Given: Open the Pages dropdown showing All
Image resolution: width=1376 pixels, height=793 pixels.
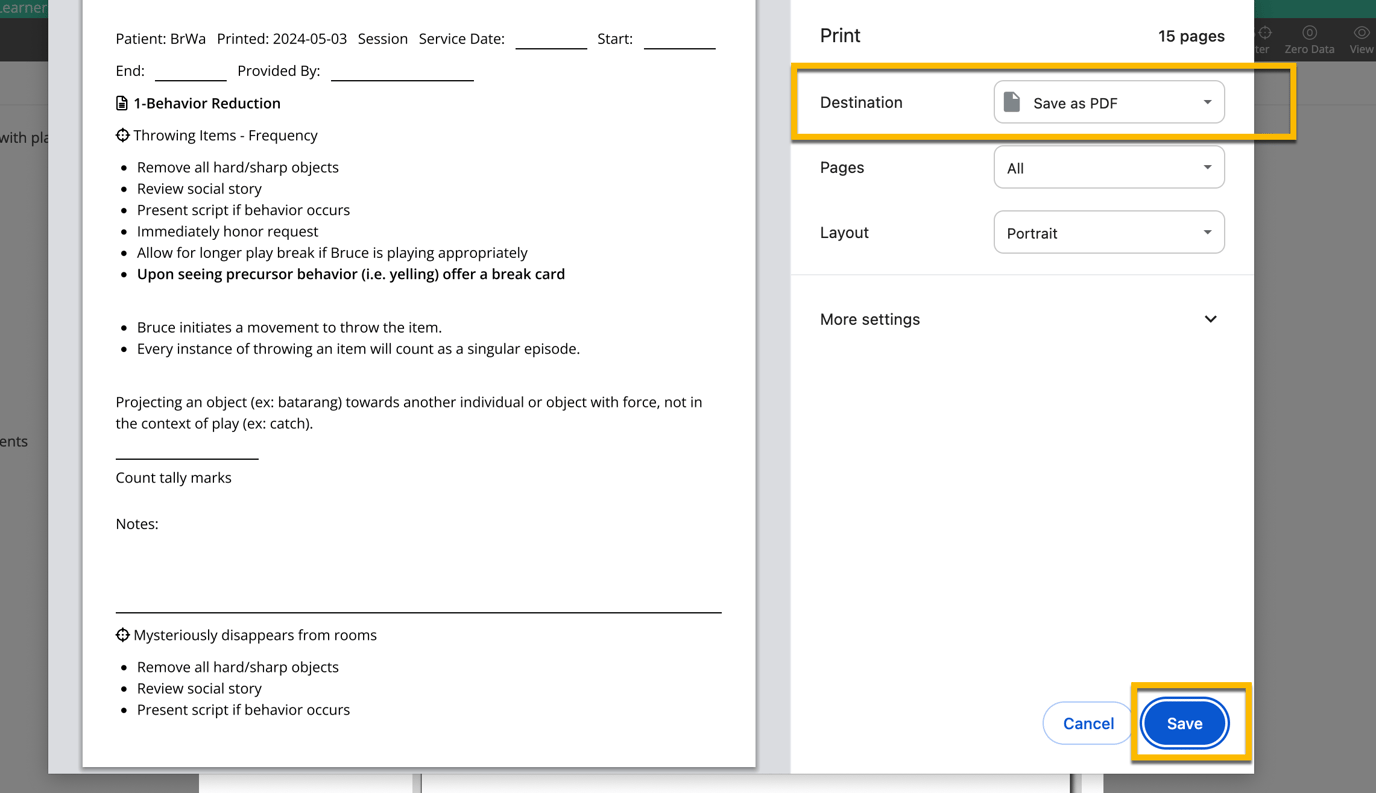Looking at the screenshot, I should 1108,167.
